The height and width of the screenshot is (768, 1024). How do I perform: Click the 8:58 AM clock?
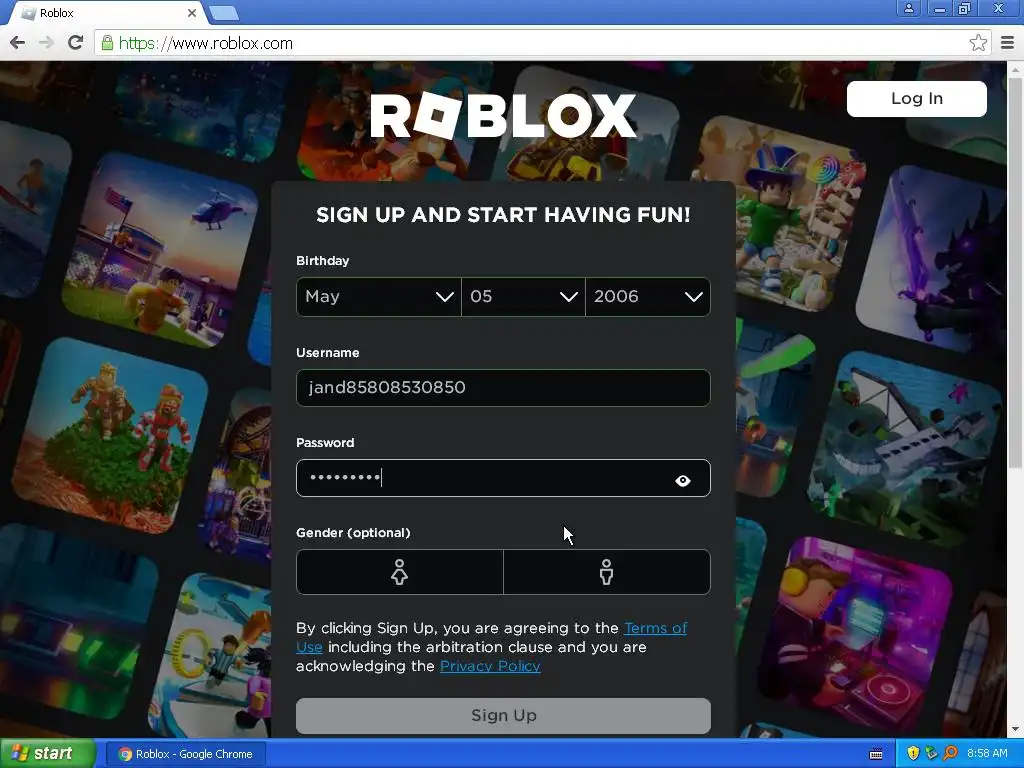(x=987, y=754)
